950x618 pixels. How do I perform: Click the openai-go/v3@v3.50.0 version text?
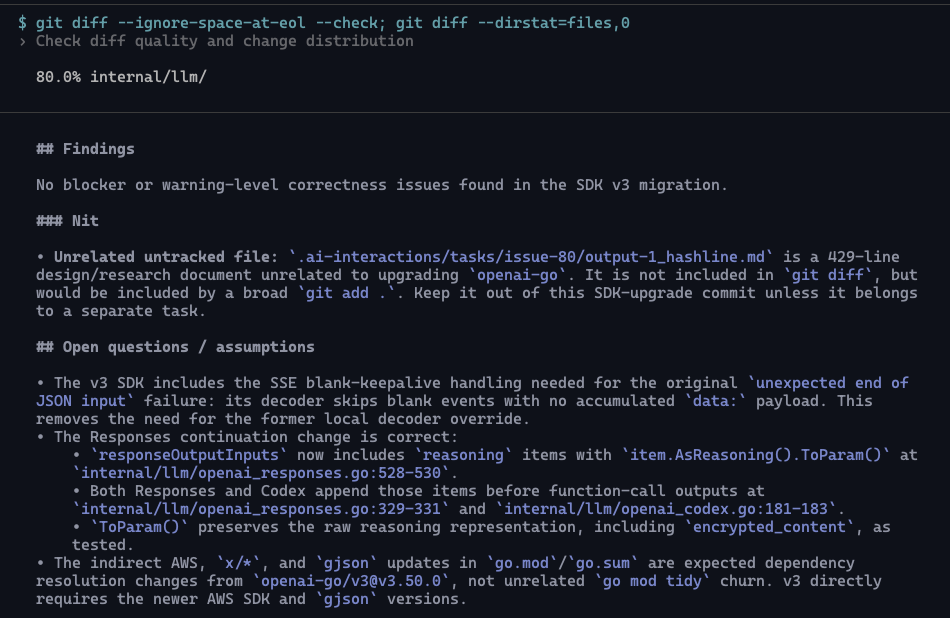[x=351, y=581]
